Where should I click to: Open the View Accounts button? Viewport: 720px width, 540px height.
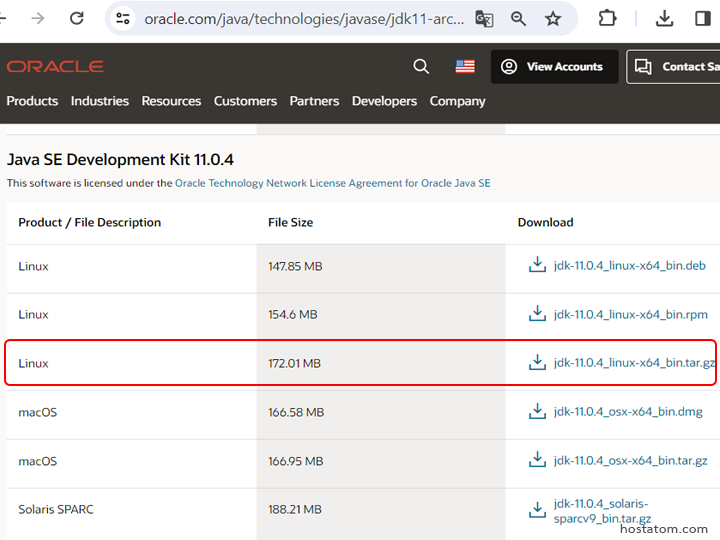click(552, 67)
